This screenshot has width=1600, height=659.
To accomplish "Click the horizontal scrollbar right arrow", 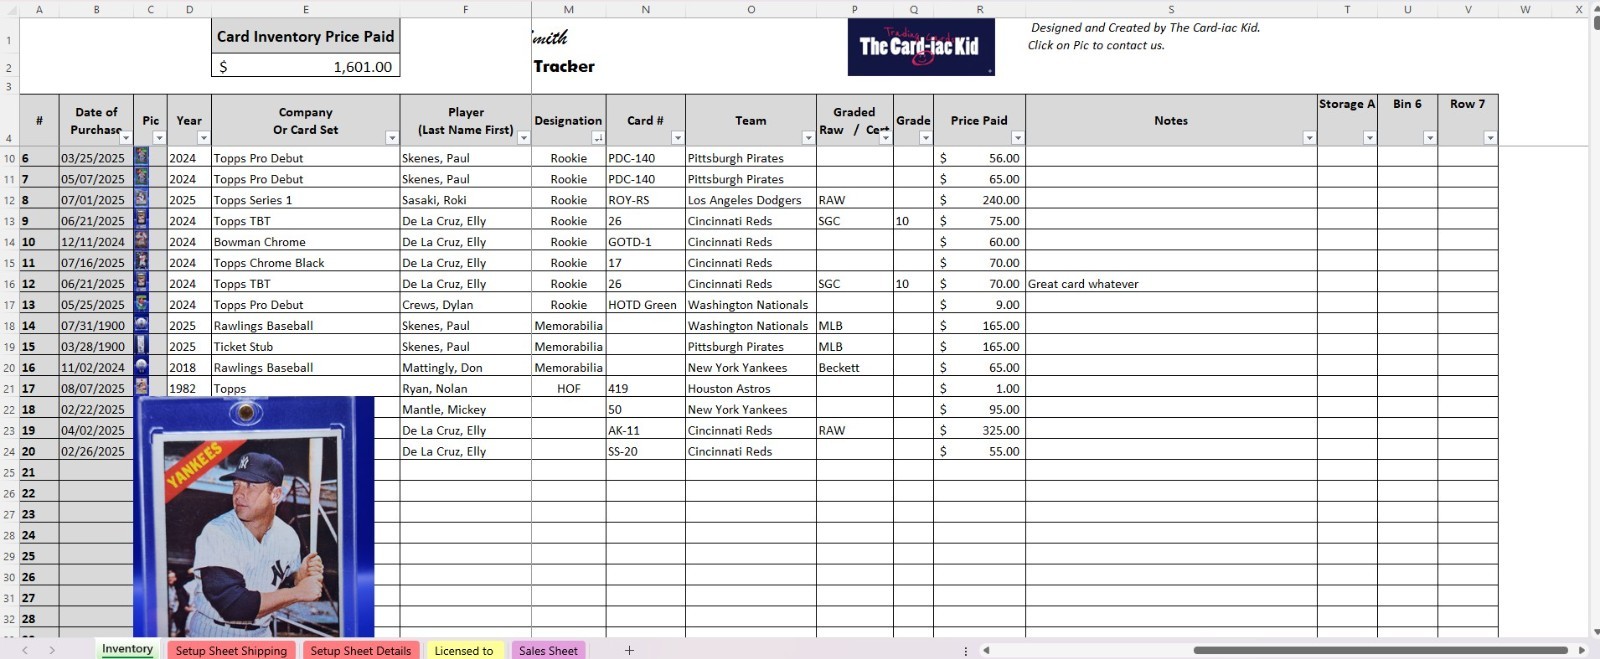I will pyautogui.click(x=1581, y=650).
